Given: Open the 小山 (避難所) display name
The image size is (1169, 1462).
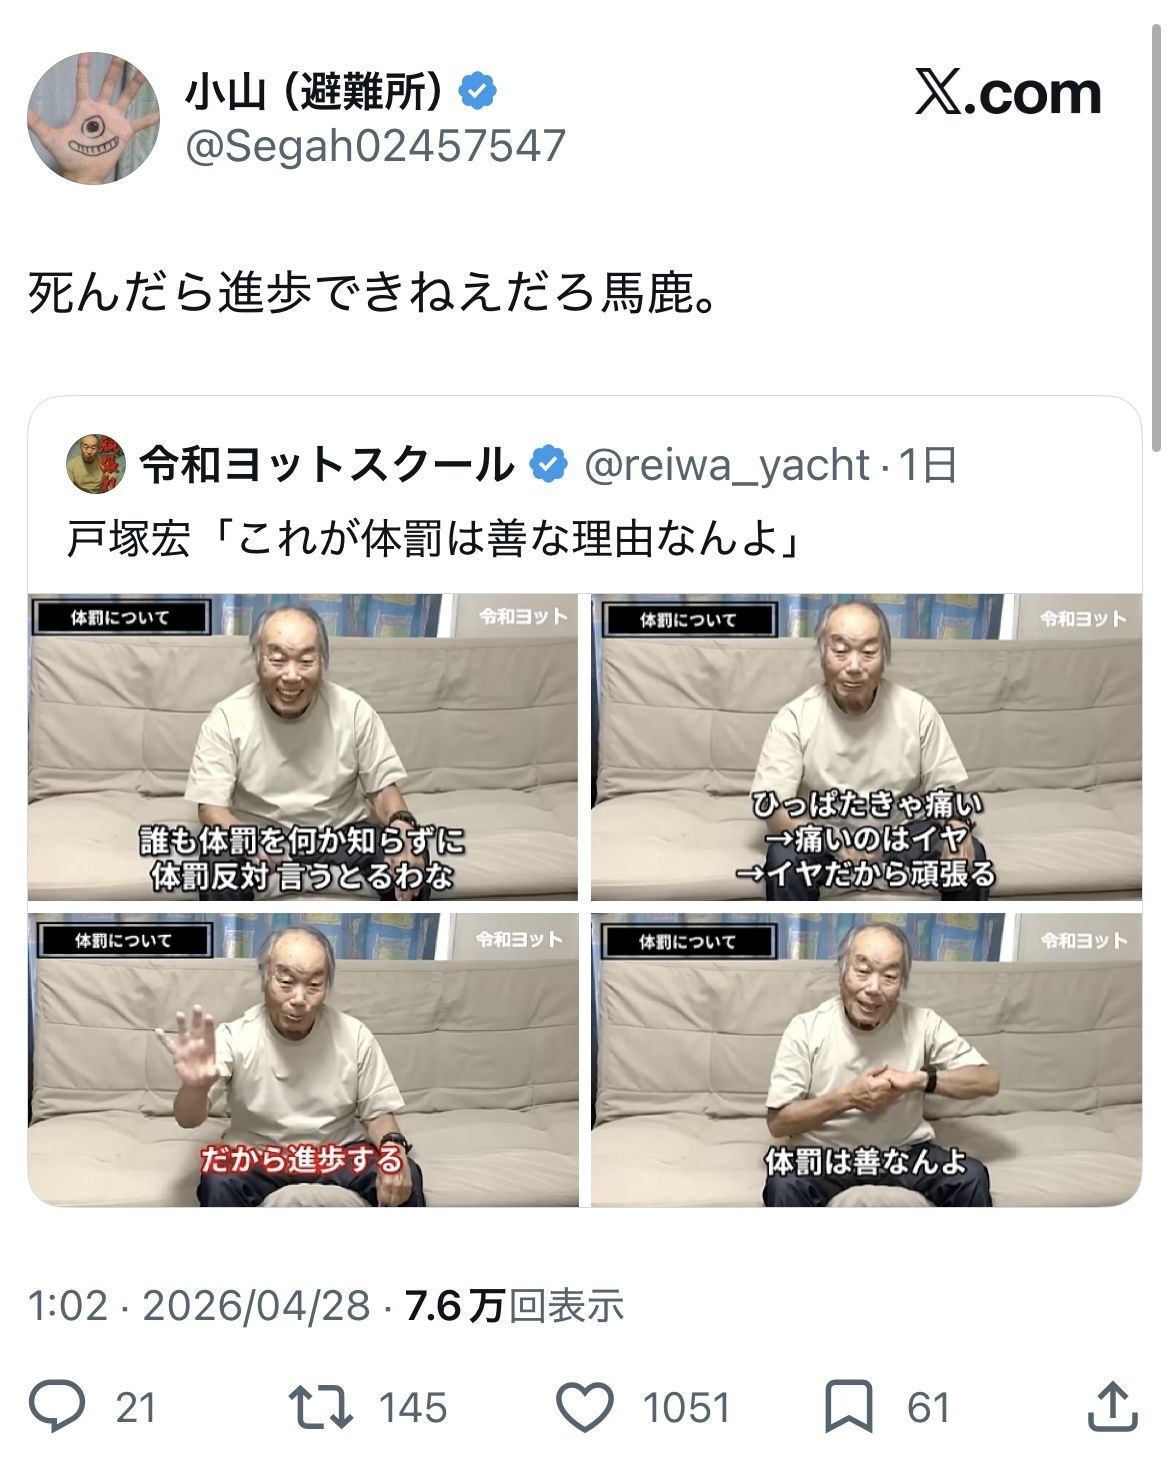Looking at the screenshot, I should click(314, 92).
